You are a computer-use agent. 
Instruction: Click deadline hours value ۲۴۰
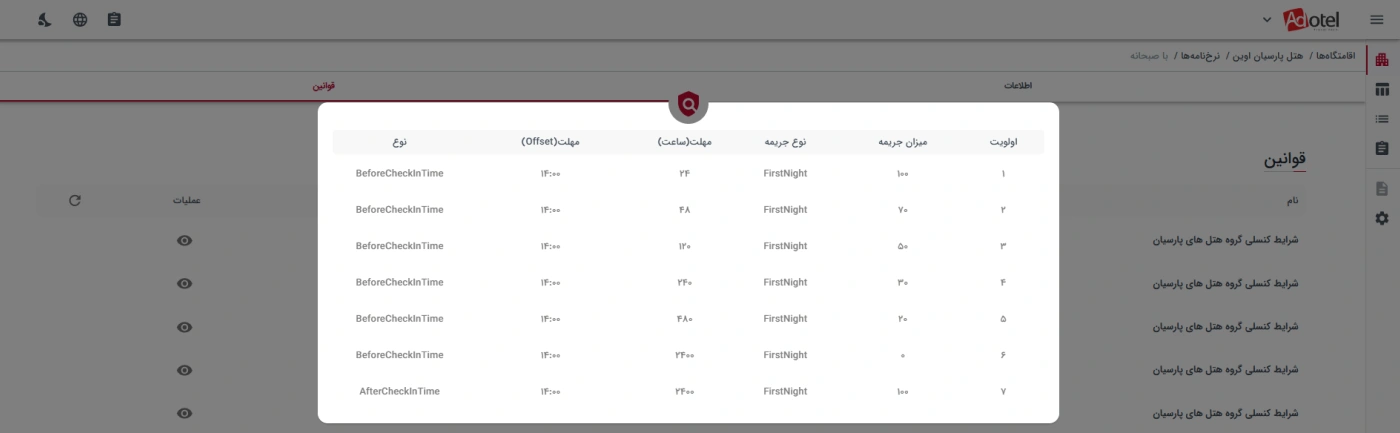coord(684,282)
